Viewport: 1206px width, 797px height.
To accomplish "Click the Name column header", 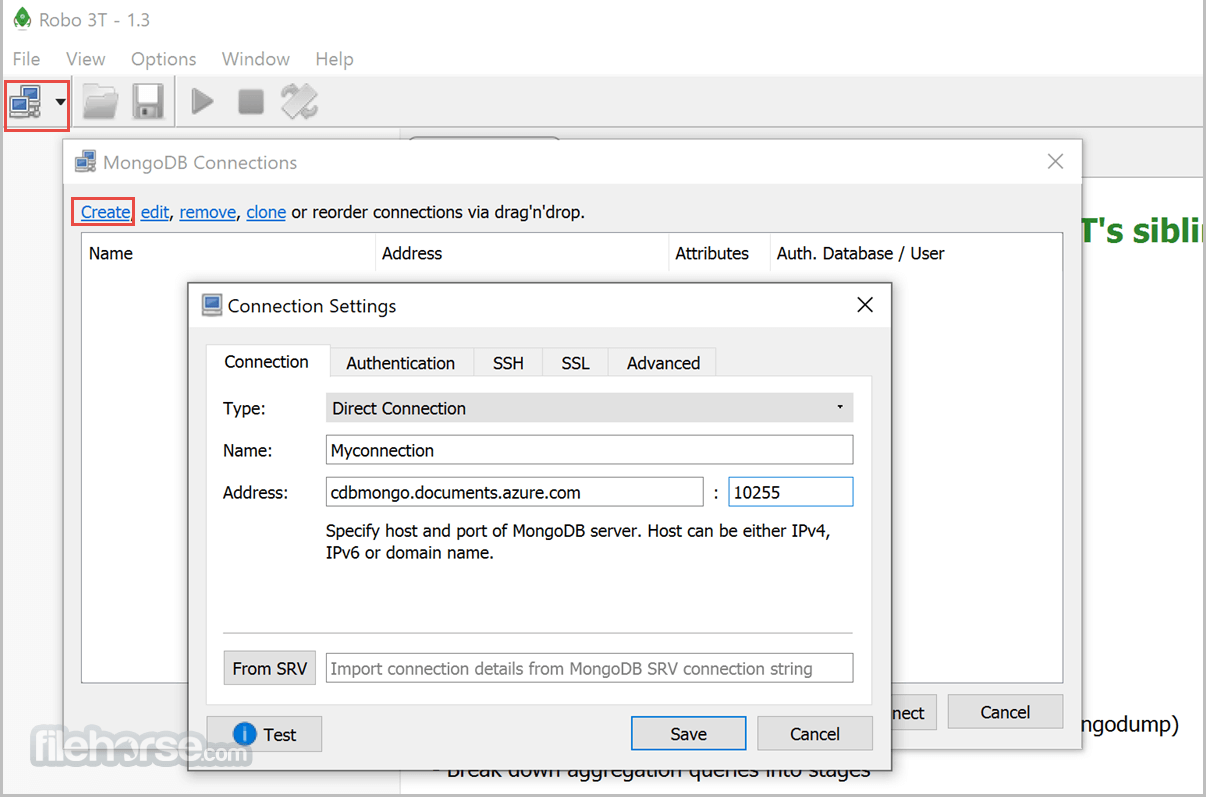I will (228, 253).
